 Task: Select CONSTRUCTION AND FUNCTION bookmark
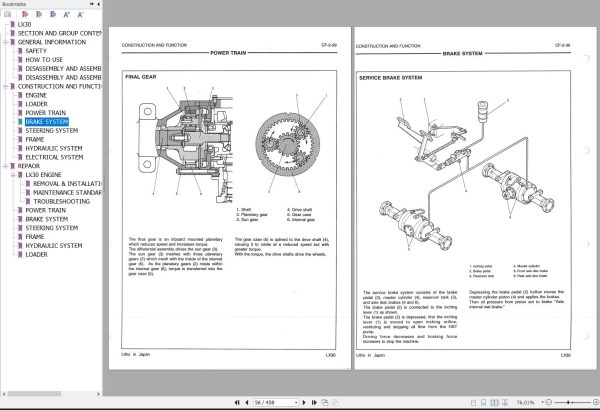[59, 87]
